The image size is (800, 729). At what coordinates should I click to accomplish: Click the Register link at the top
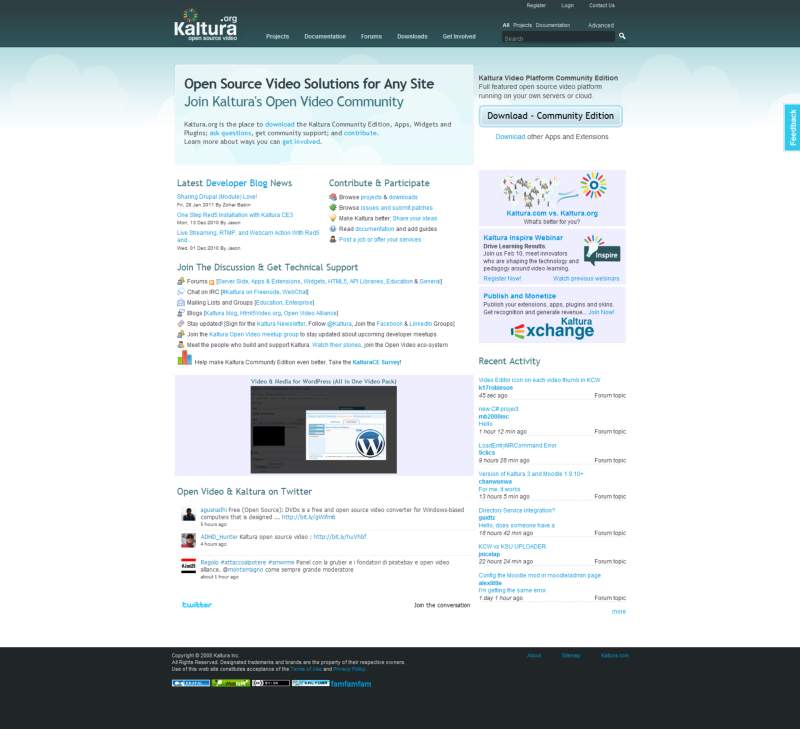click(536, 6)
